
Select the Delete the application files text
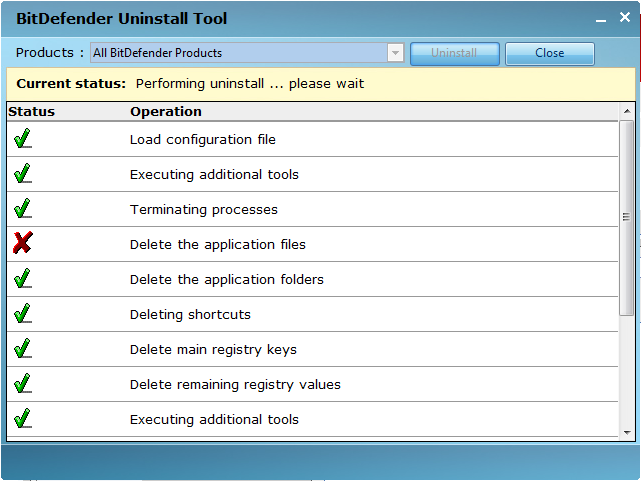tap(218, 244)
